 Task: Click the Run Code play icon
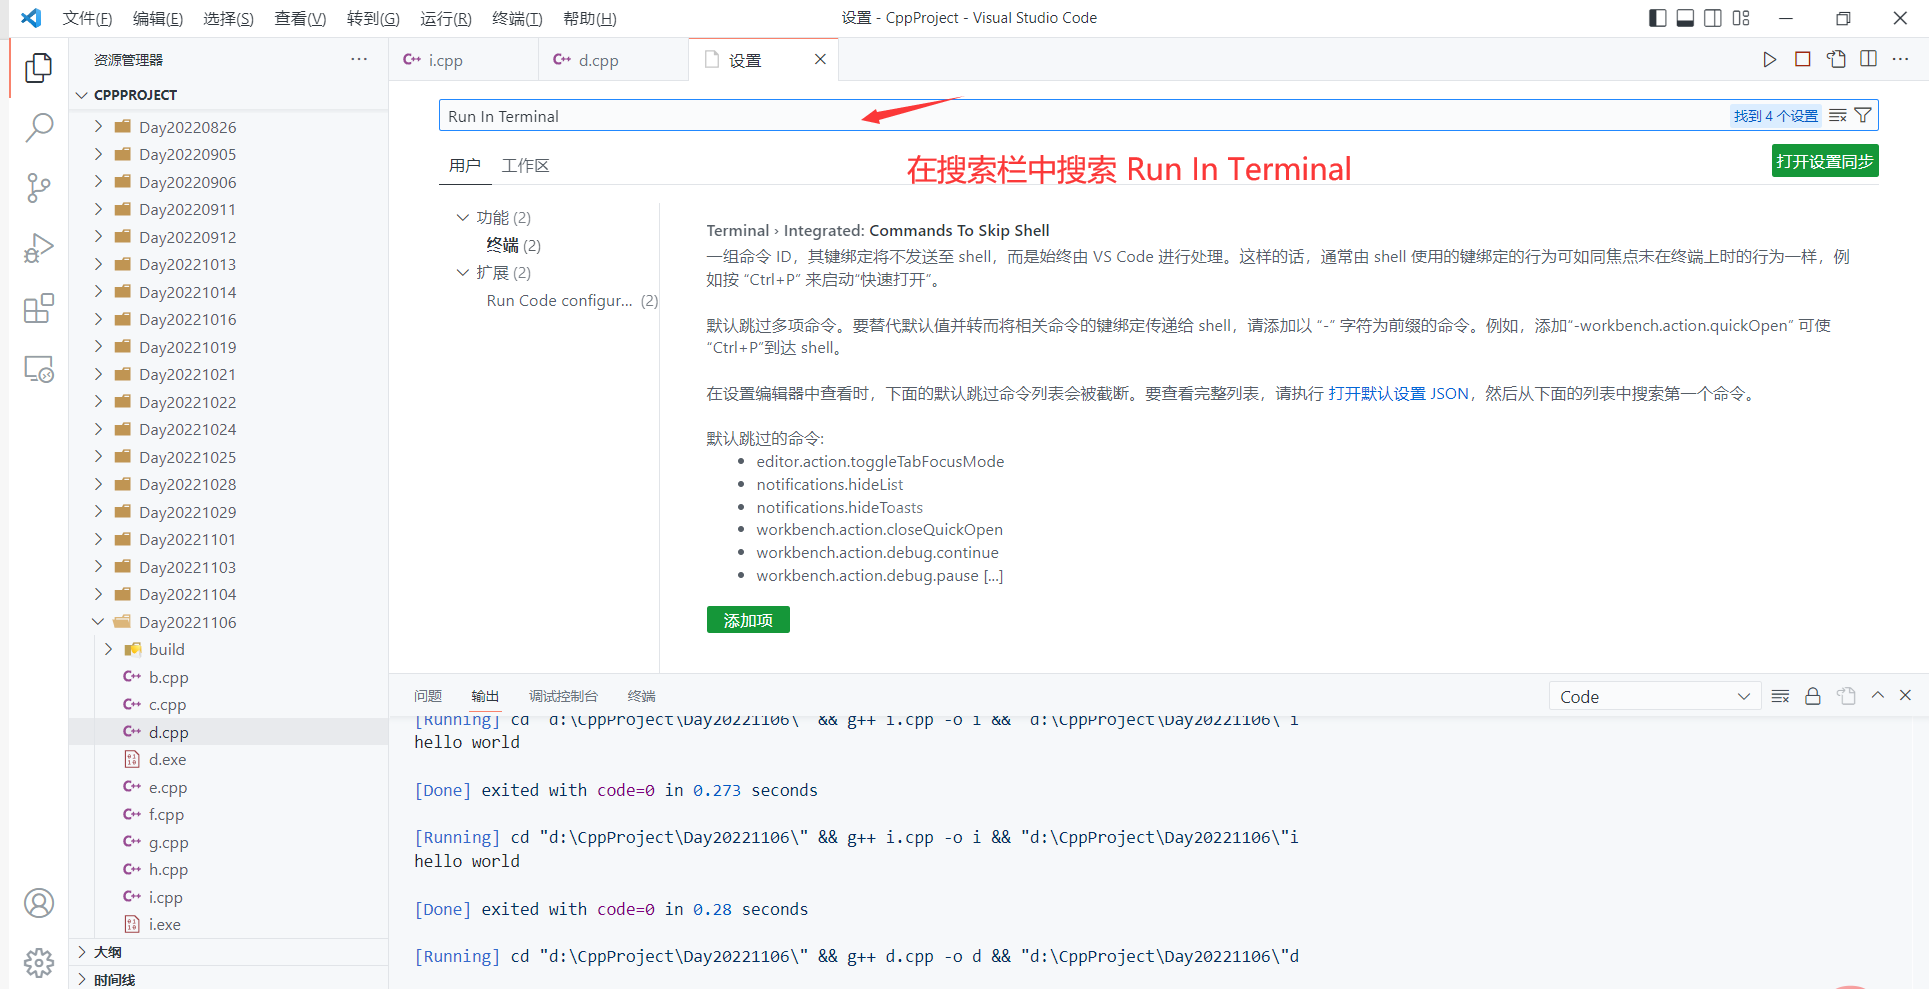tap(1769, 59)
